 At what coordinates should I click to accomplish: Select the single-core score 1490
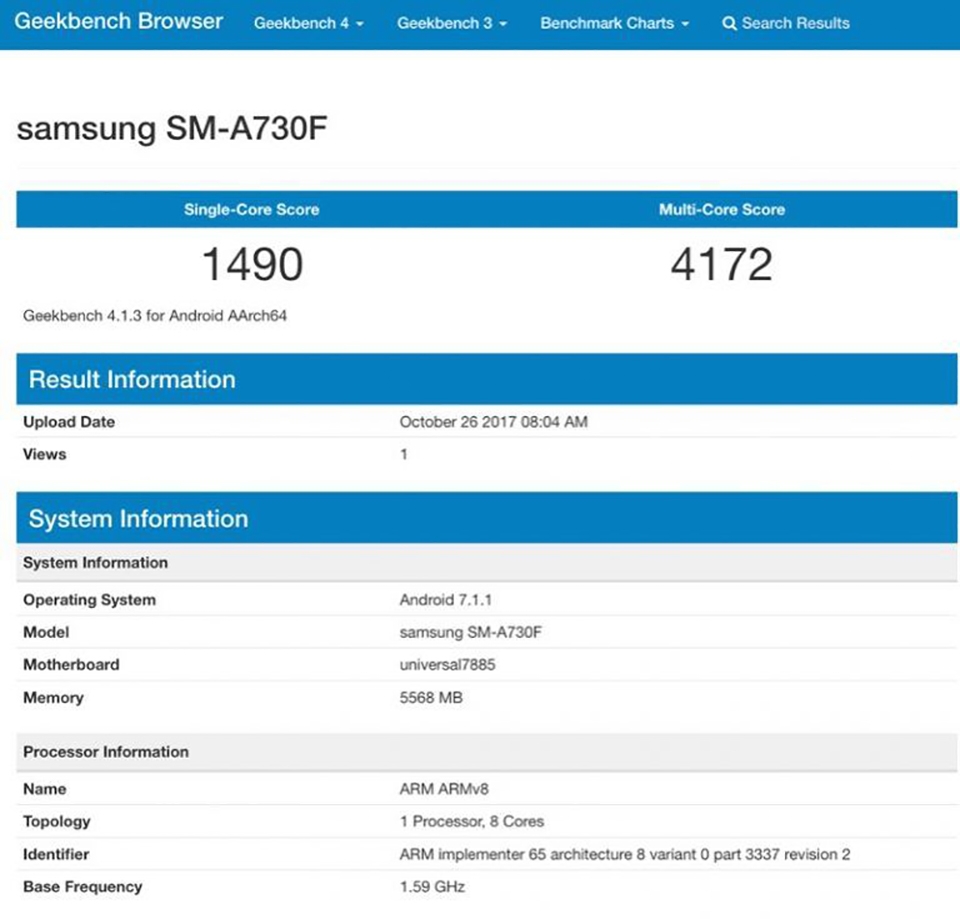click(252, 264)
